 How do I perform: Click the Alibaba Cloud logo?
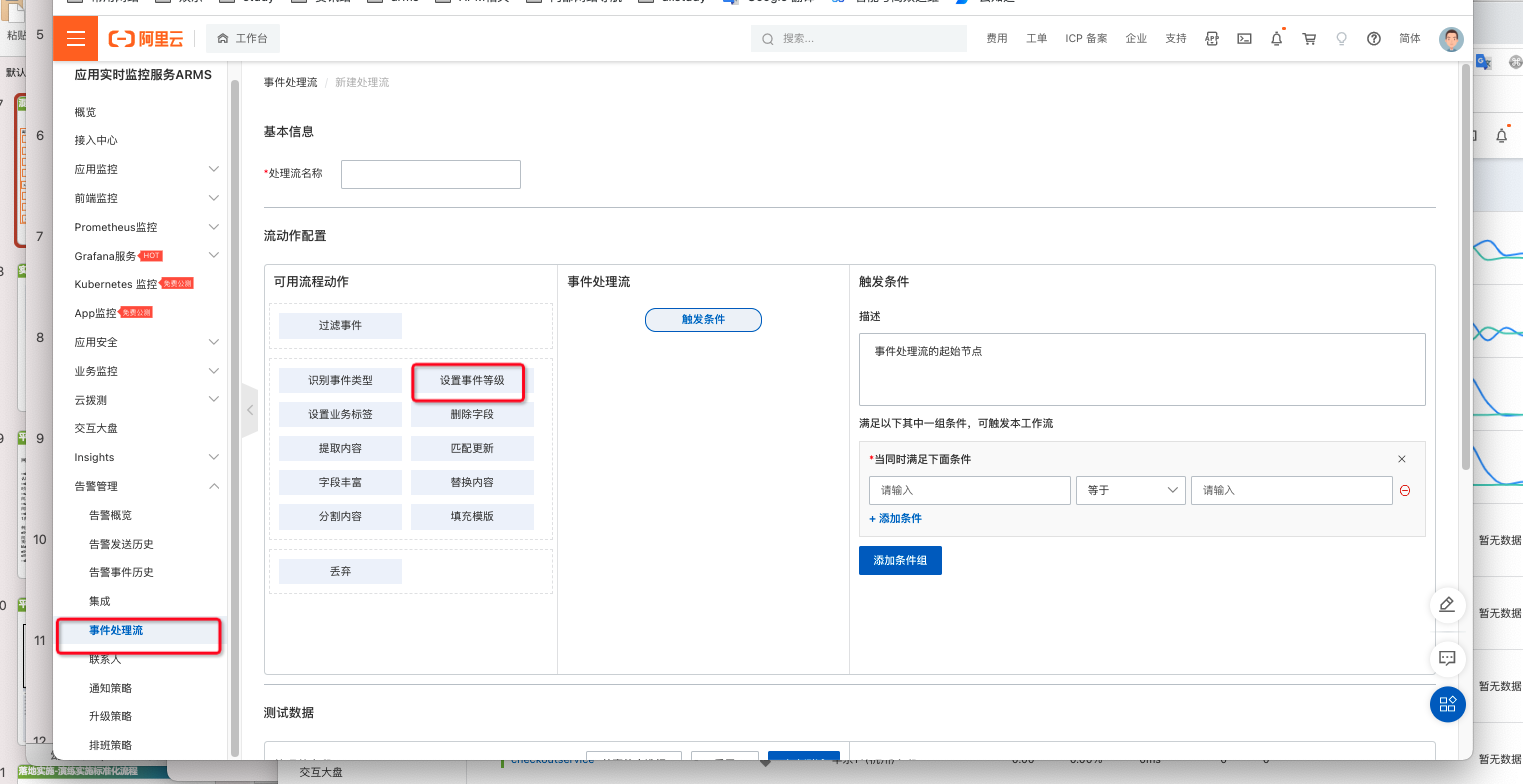[x=144, y=39]
